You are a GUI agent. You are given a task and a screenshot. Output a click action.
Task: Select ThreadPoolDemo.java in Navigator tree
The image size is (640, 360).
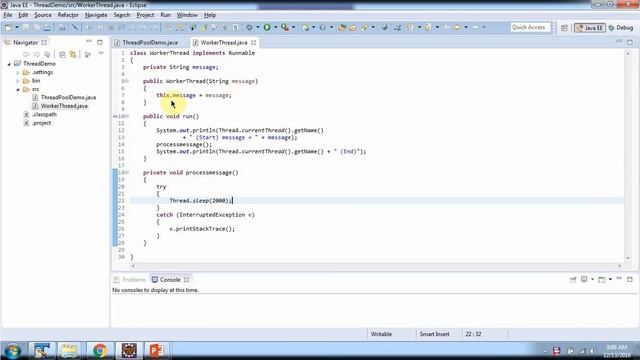[x=68, y=98]
